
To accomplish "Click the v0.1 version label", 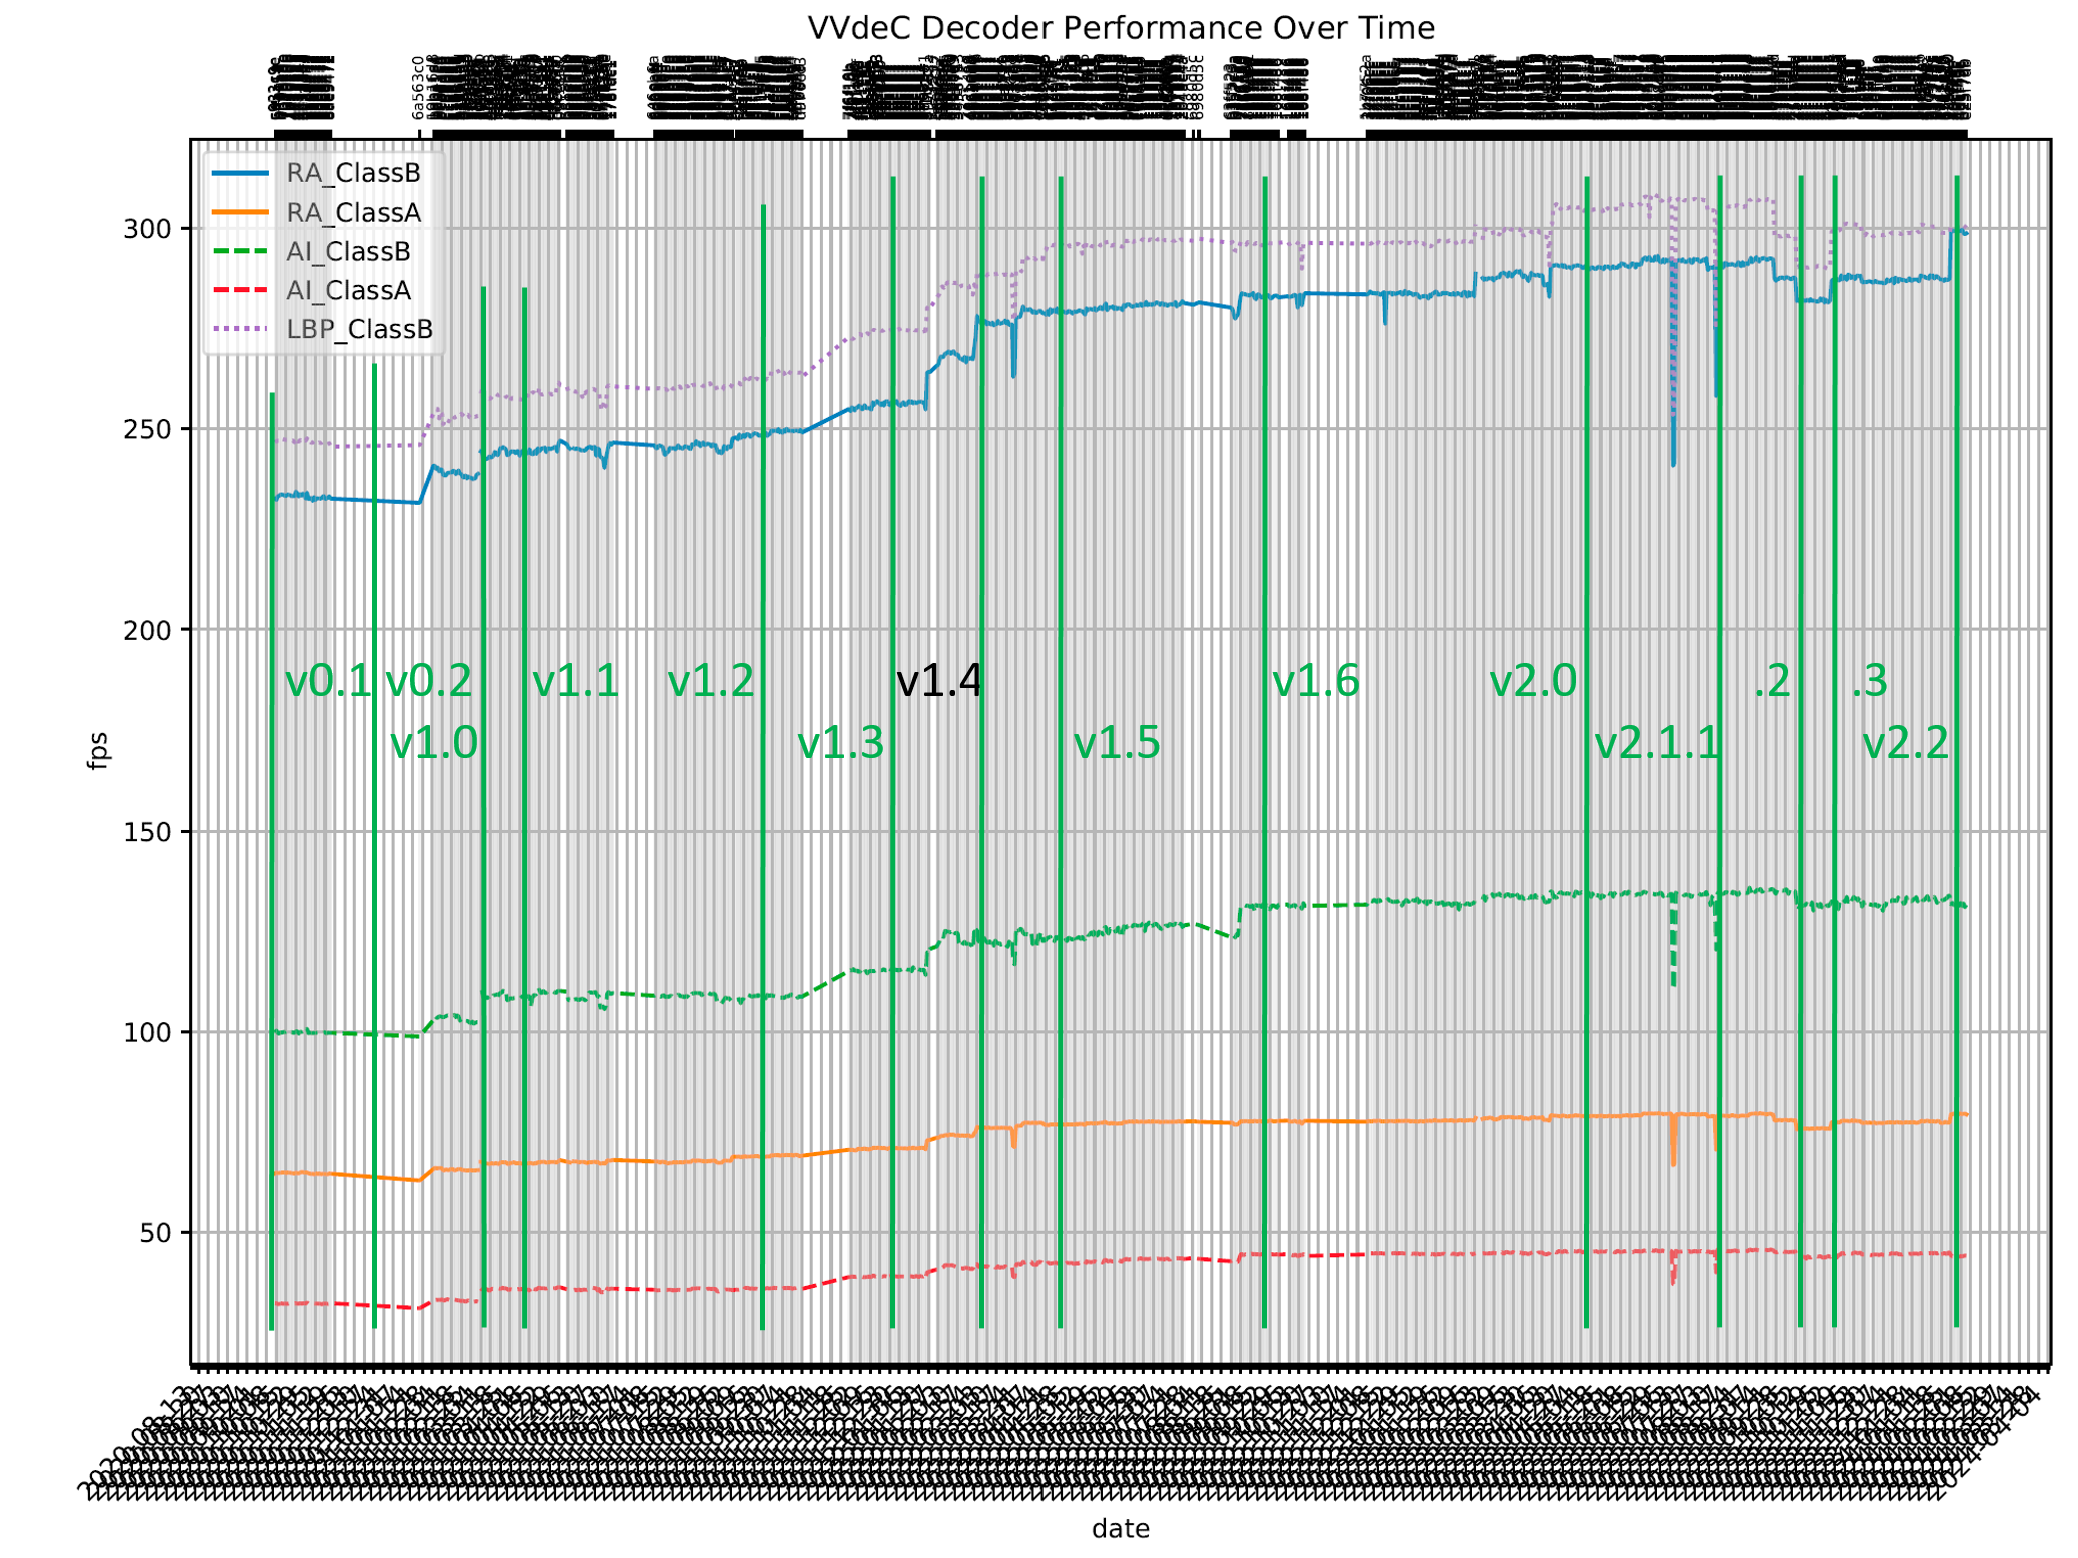I will (x=328, y=682).
